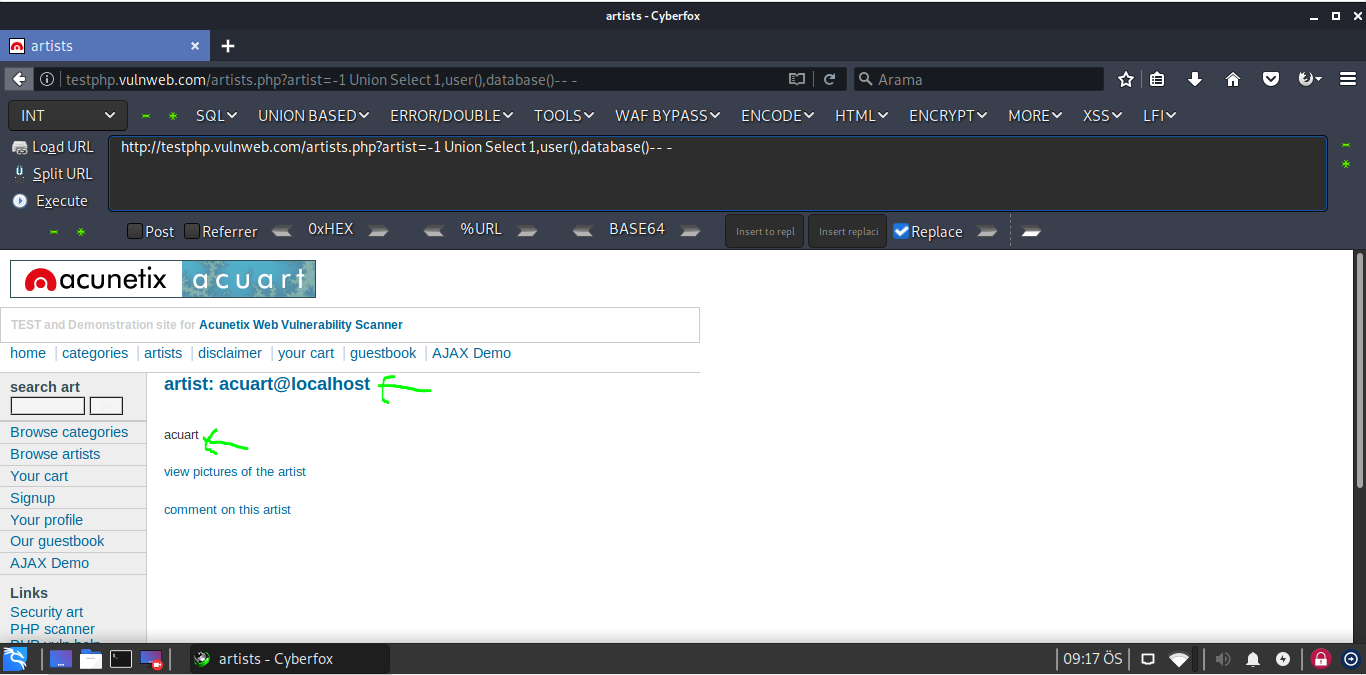The width and height of the screenshot is (1366, 675).
Task: Expand the ERROR/DOUBLE menu
Action: [x=451, y=116]
